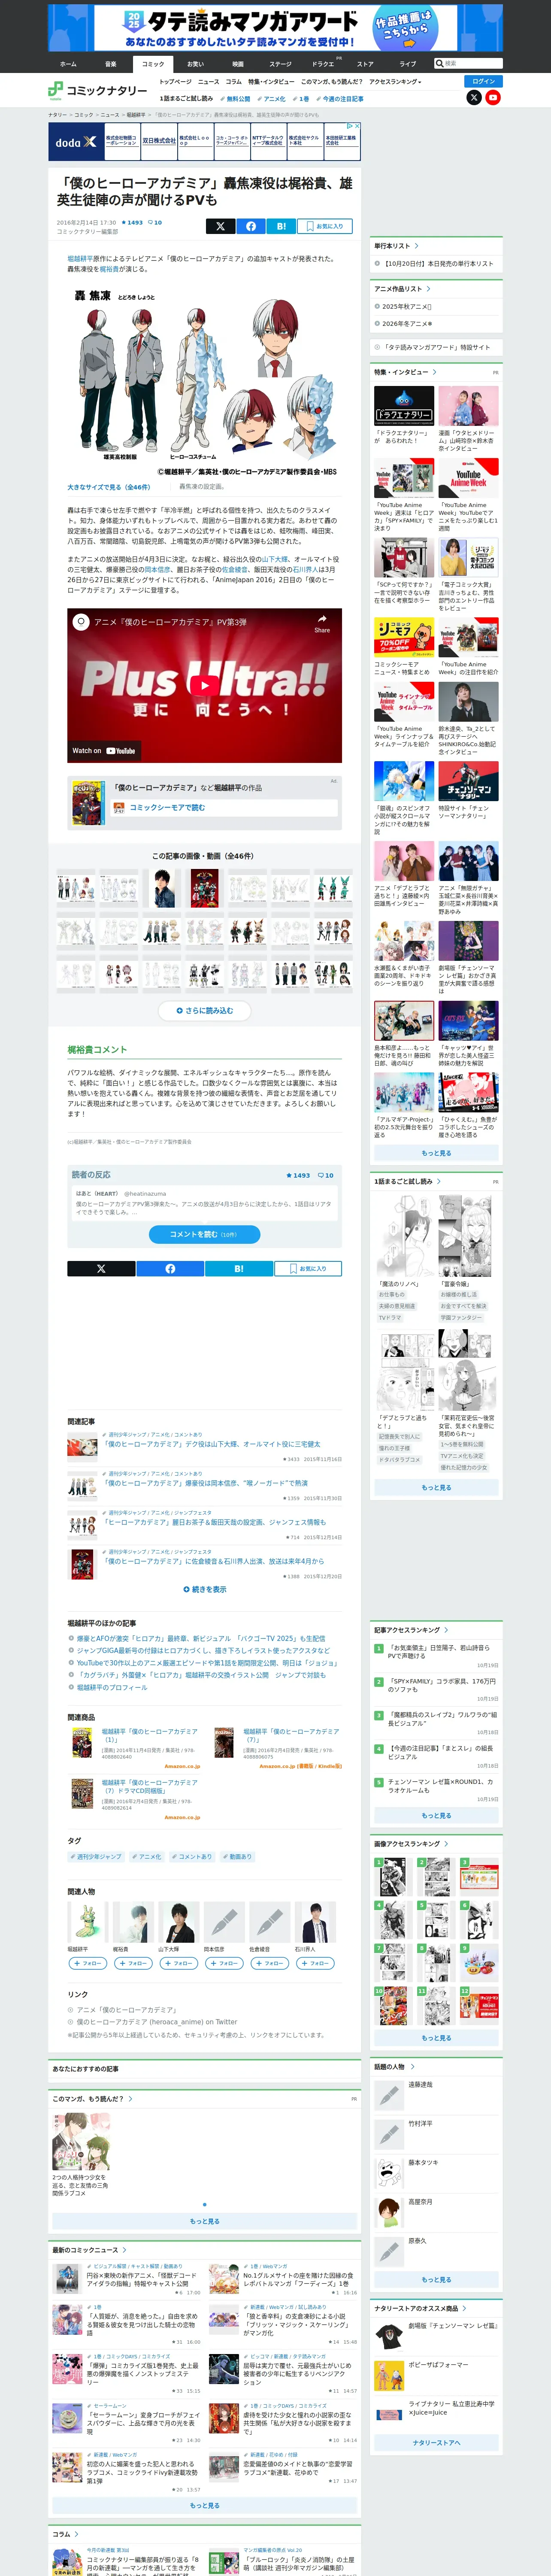Expand related articles with 続きを表示

[205, 1589]
